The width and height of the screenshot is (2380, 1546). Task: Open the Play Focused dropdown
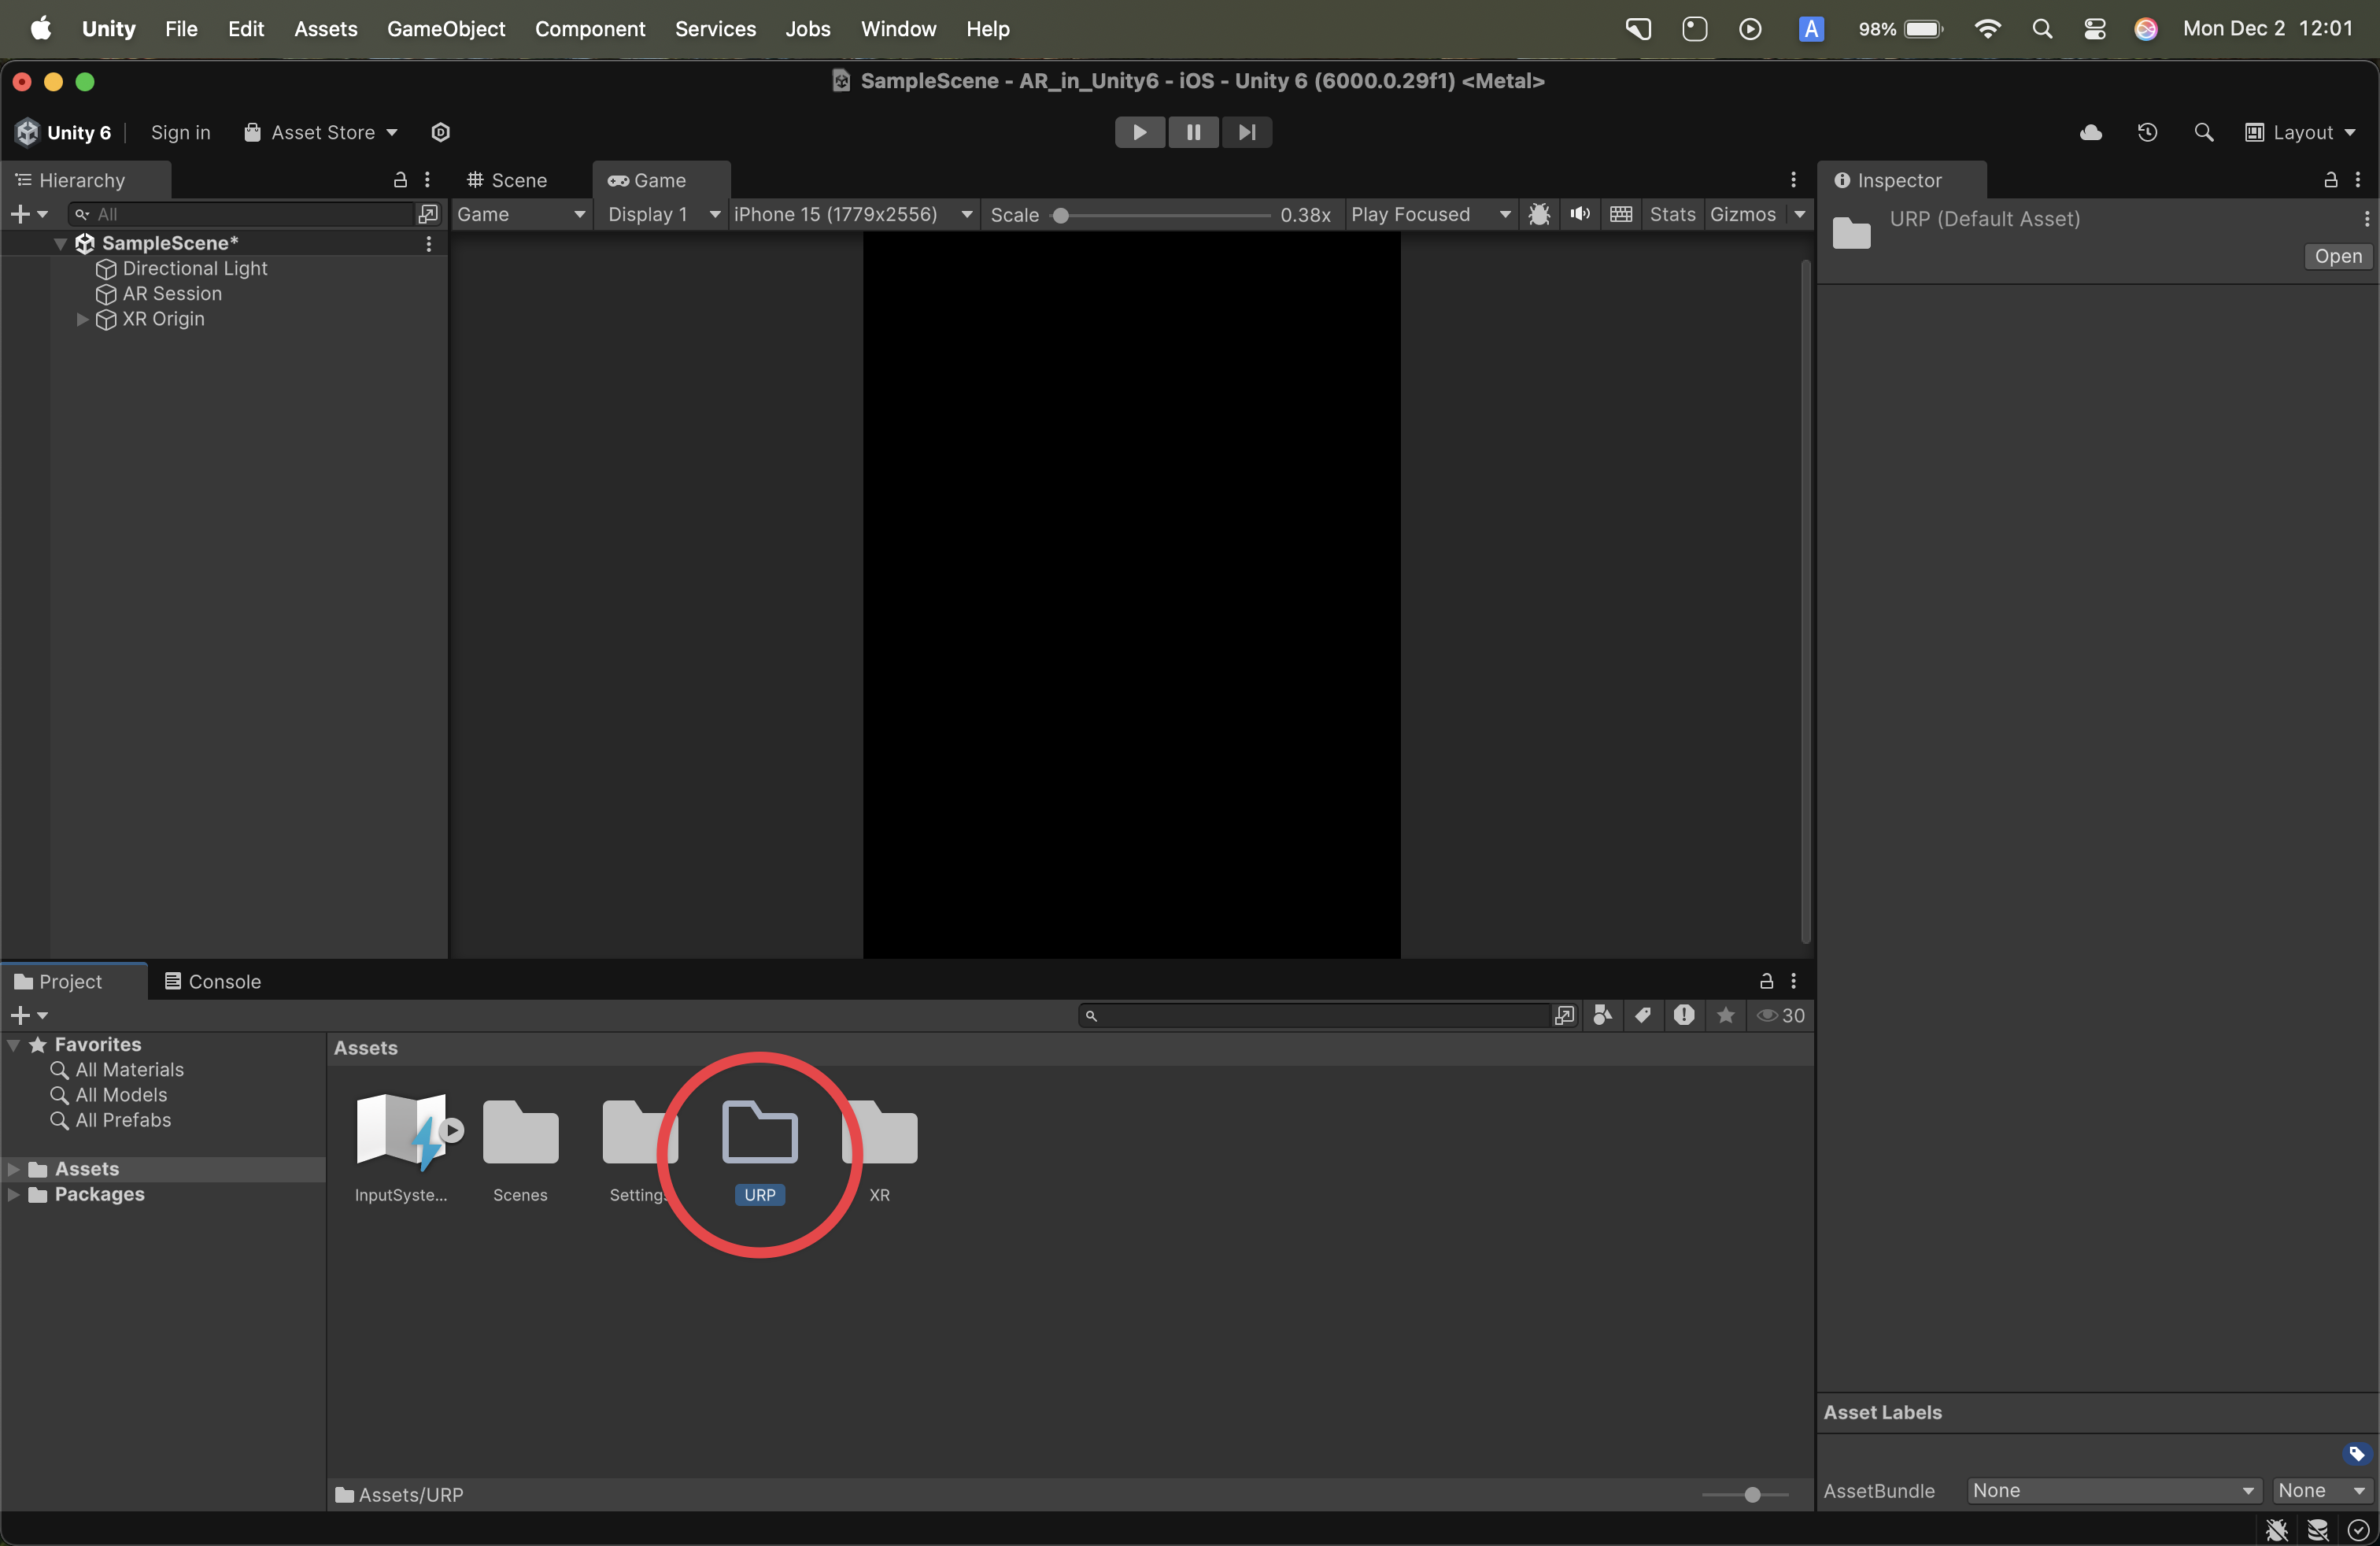pos(1429,214)
